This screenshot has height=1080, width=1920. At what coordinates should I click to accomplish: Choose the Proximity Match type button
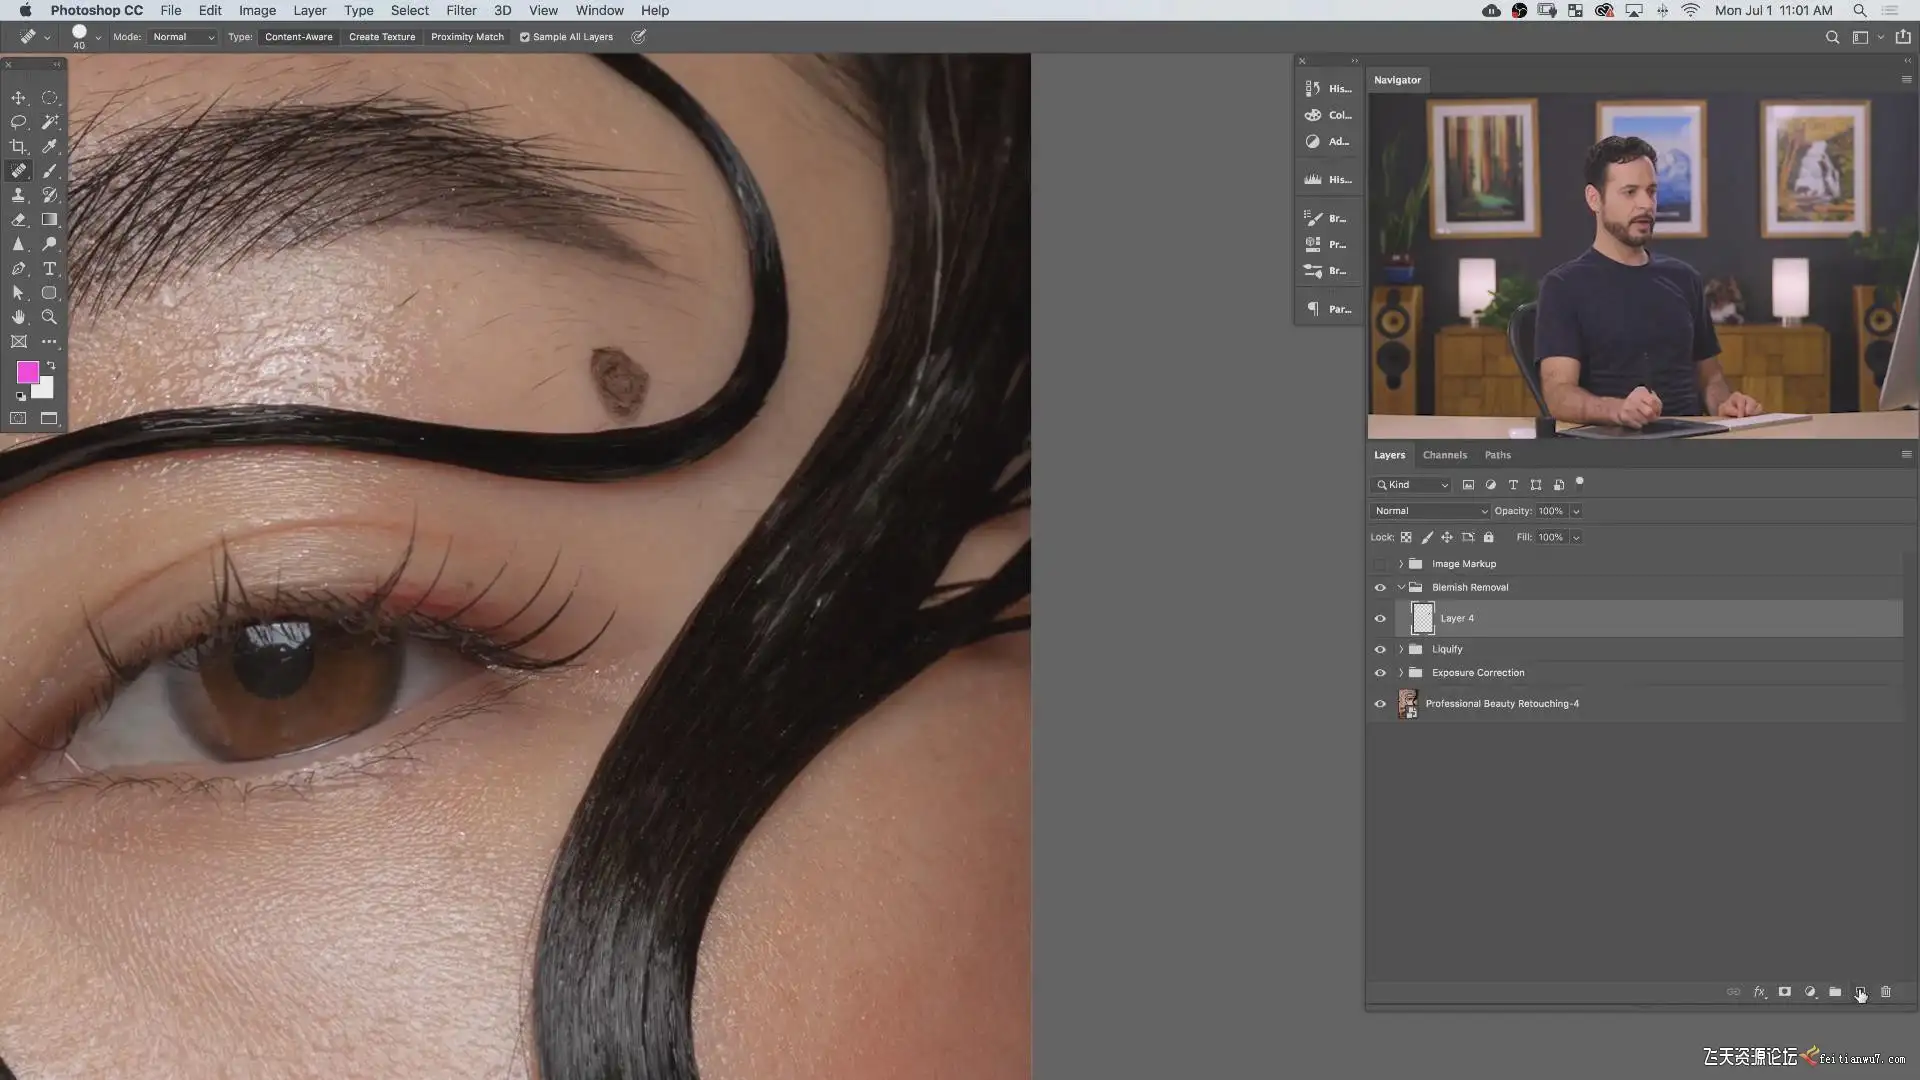click(467, 37)
